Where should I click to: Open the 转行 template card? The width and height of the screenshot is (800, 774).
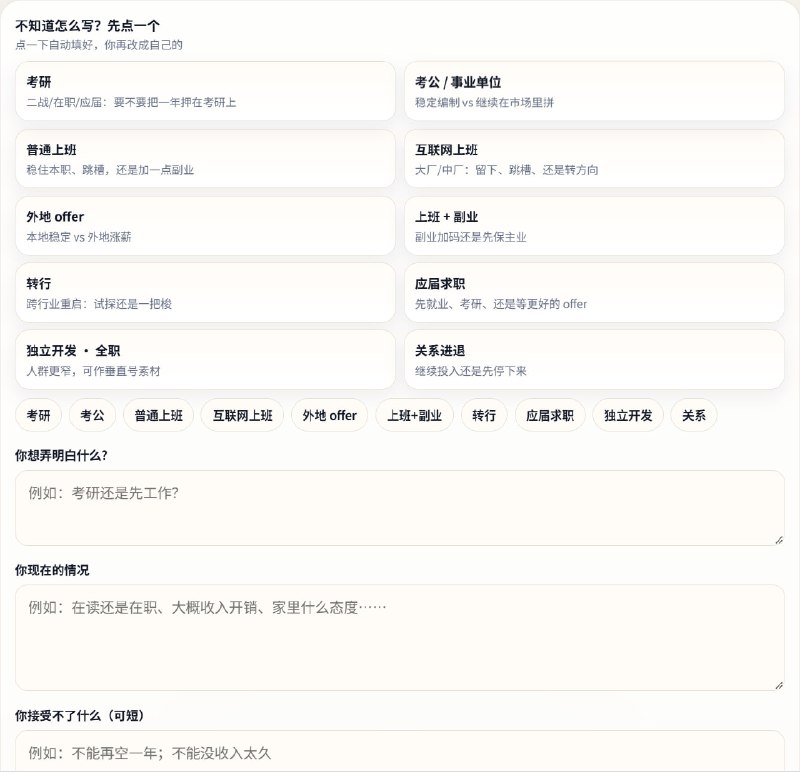(205, 293)
